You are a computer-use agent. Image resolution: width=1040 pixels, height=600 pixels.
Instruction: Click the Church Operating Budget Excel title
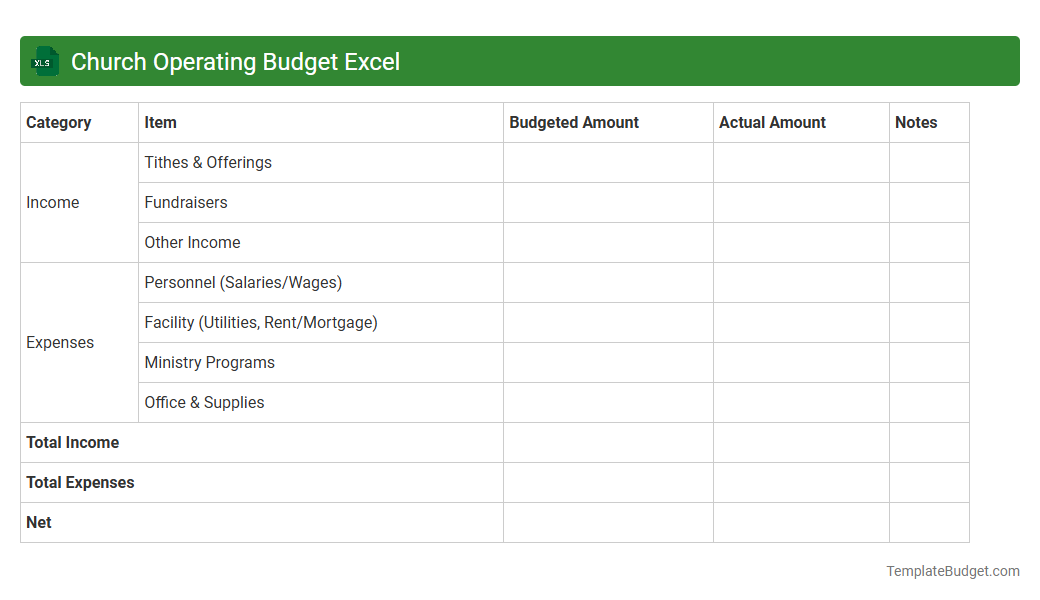[x=236, y=61]
